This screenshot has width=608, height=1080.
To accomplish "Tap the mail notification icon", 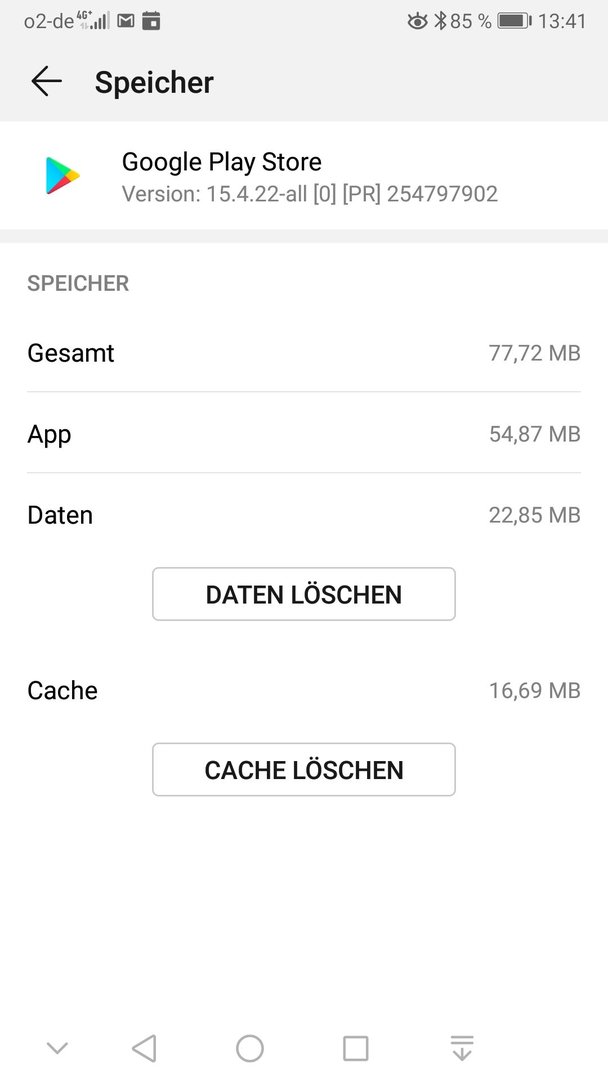I will pyautogui.click(x=125, y=21).
